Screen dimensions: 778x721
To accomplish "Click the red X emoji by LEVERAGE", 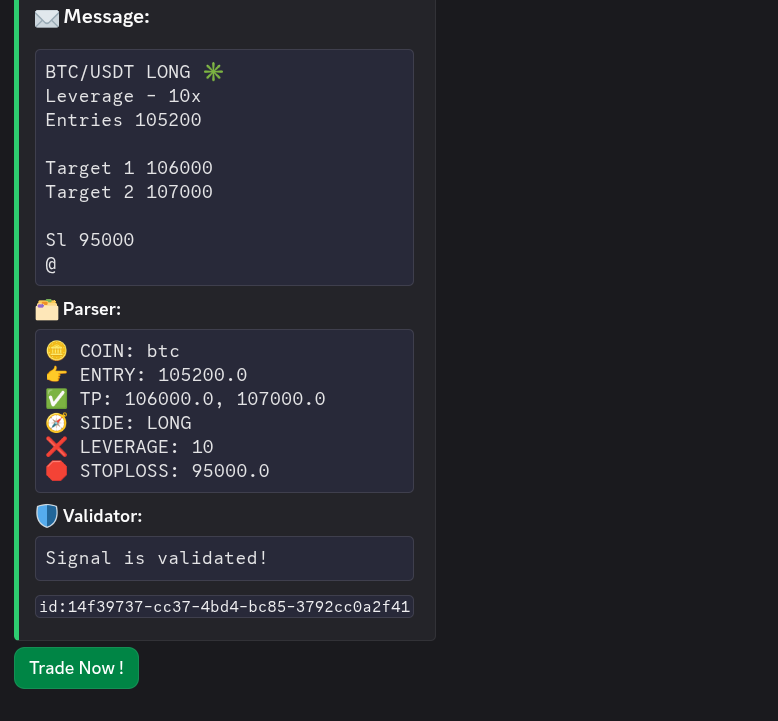I will [x=57, y=447].
